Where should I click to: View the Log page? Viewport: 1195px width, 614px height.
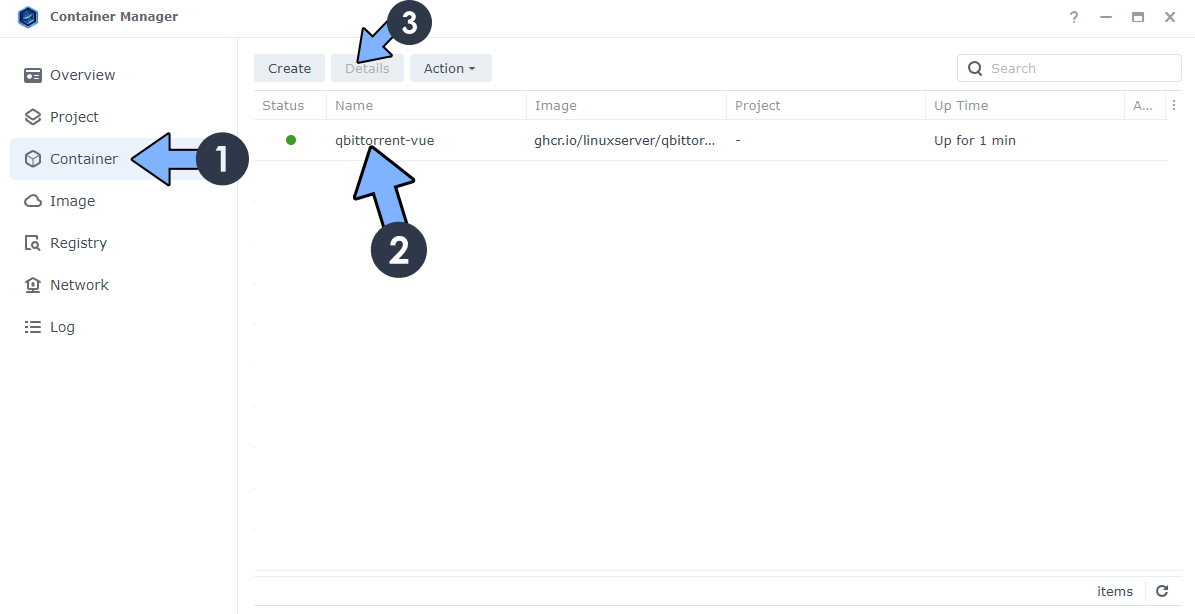pos(123,327)
